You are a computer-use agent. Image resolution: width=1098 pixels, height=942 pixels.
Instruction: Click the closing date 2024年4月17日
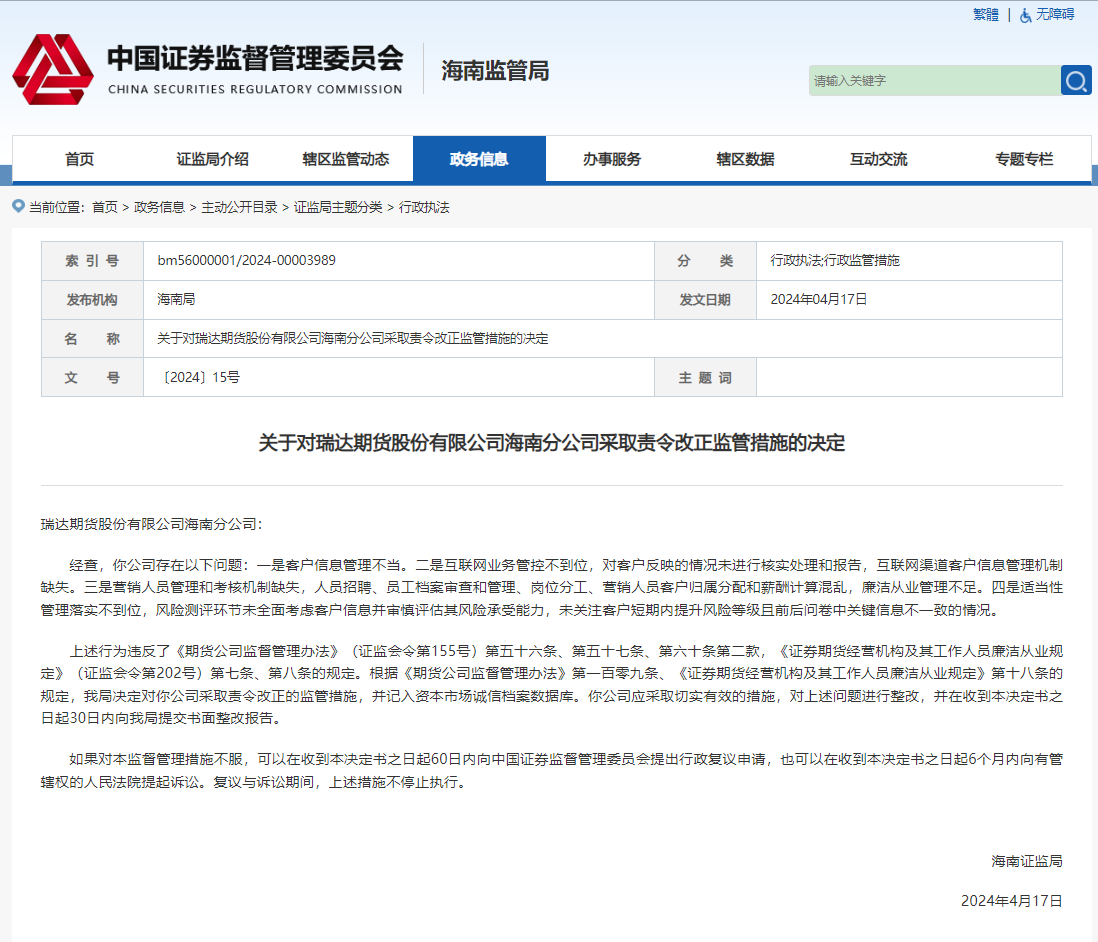tap(1011, 901)
